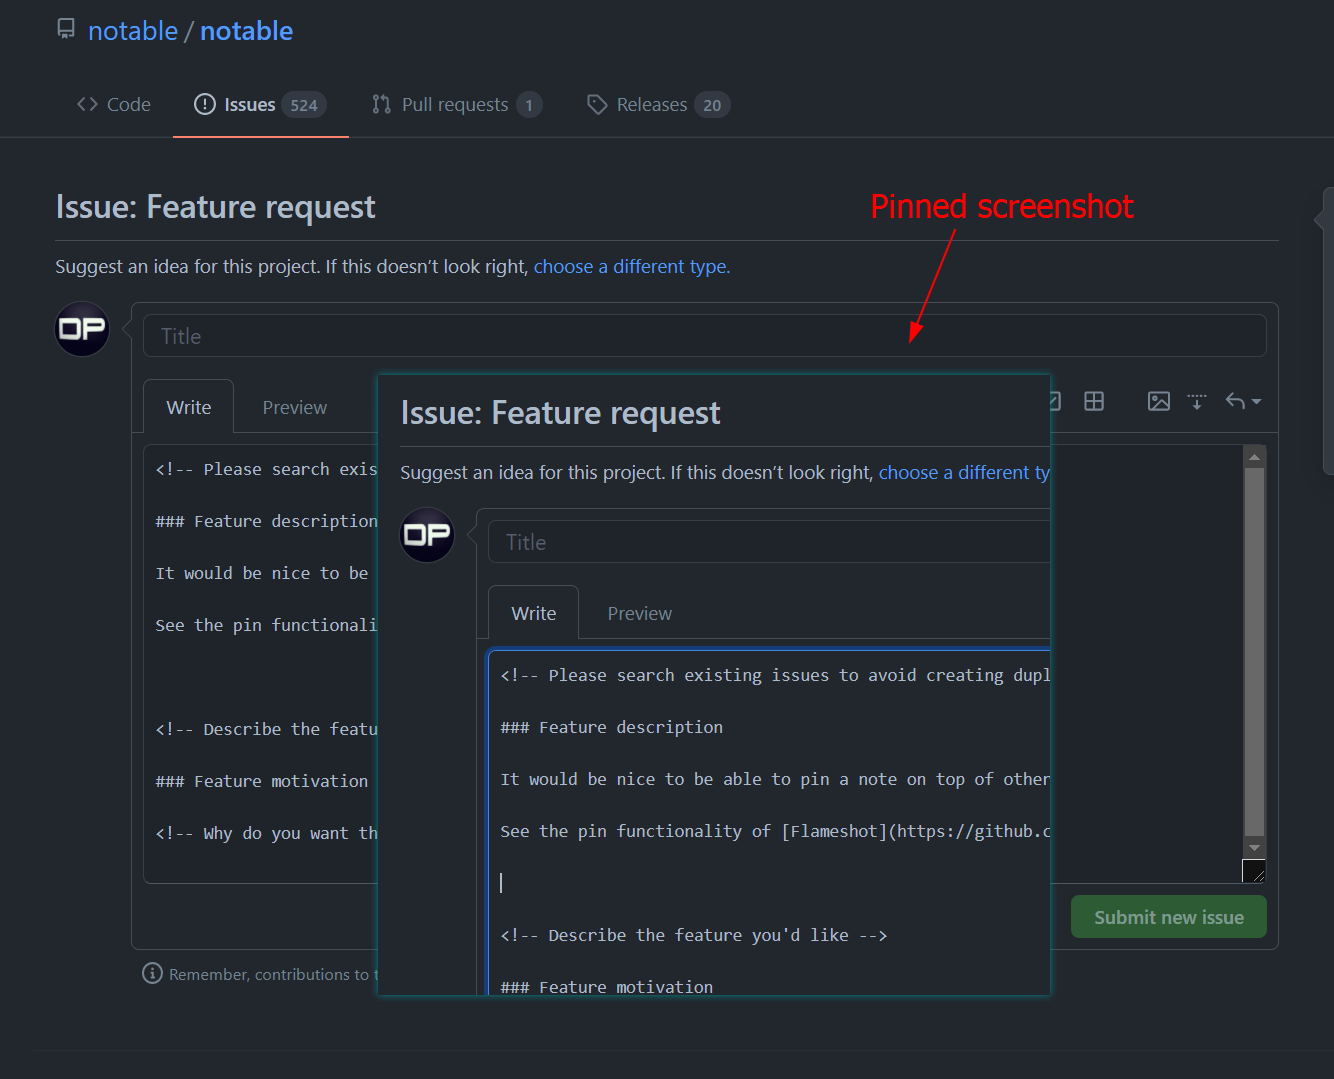Submit new issue with green button
Image resolution: width=1334 pixels, height=1079 pixels.
click(1169, 917)
